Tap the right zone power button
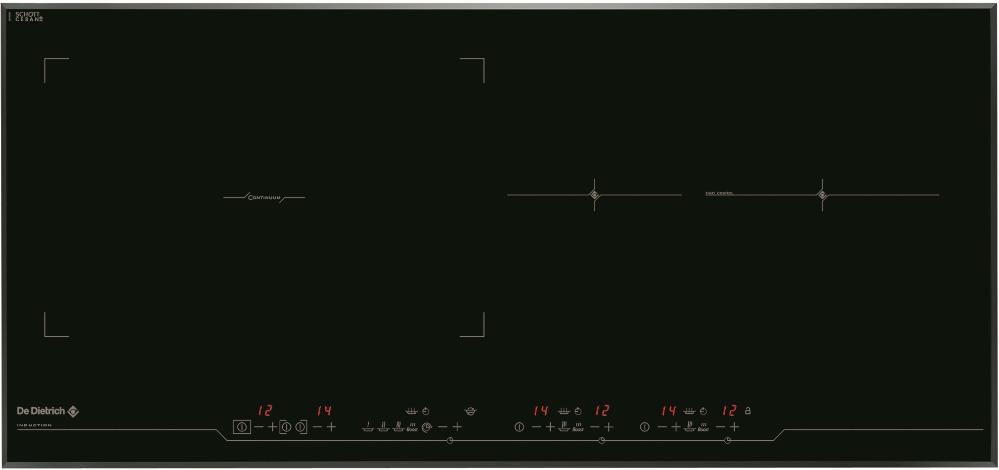Image resolution: width=999 pixels, height=470 pixels. pyautogui.click(x=644, y=427)
